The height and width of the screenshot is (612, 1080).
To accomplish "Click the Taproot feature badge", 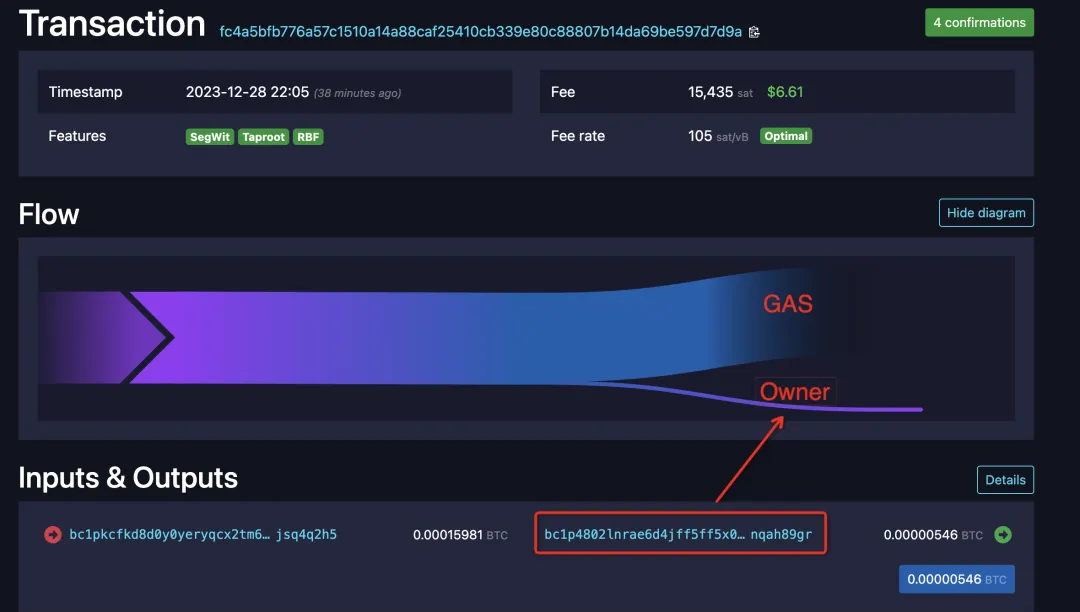I will pos(264,137).
